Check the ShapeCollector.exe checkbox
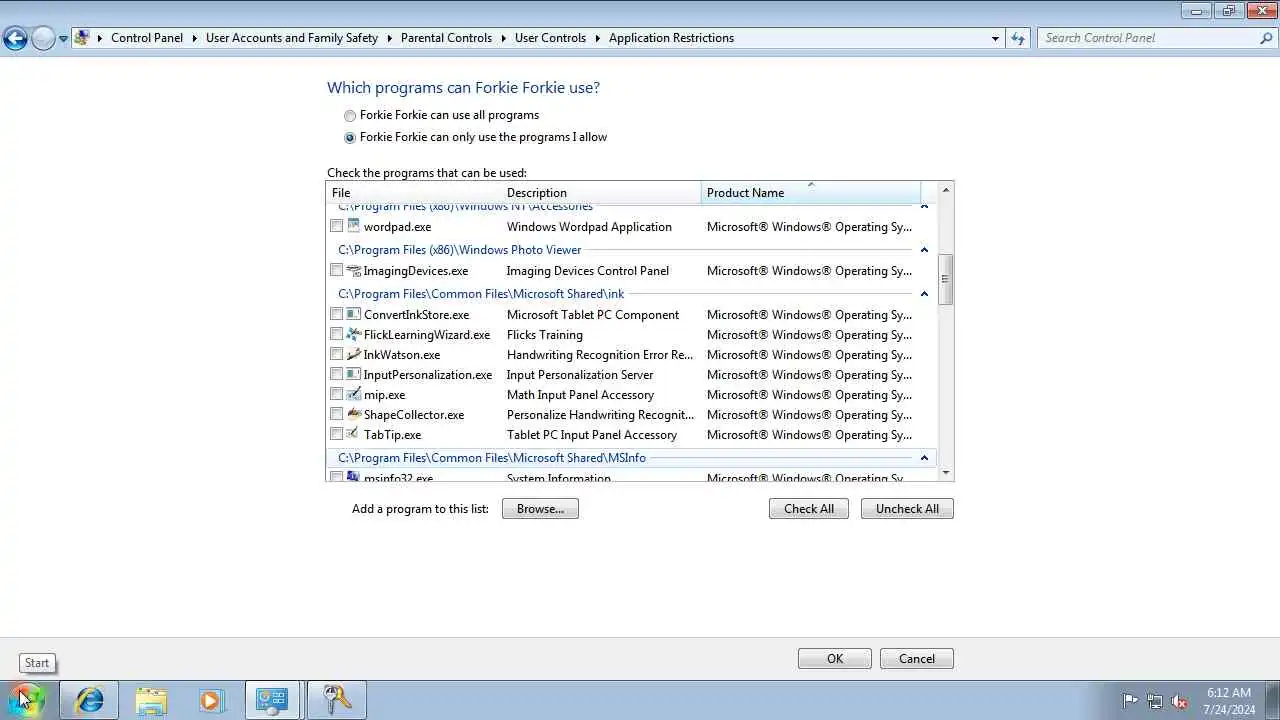Screen dimensions: 1280x720 point(337,414)
